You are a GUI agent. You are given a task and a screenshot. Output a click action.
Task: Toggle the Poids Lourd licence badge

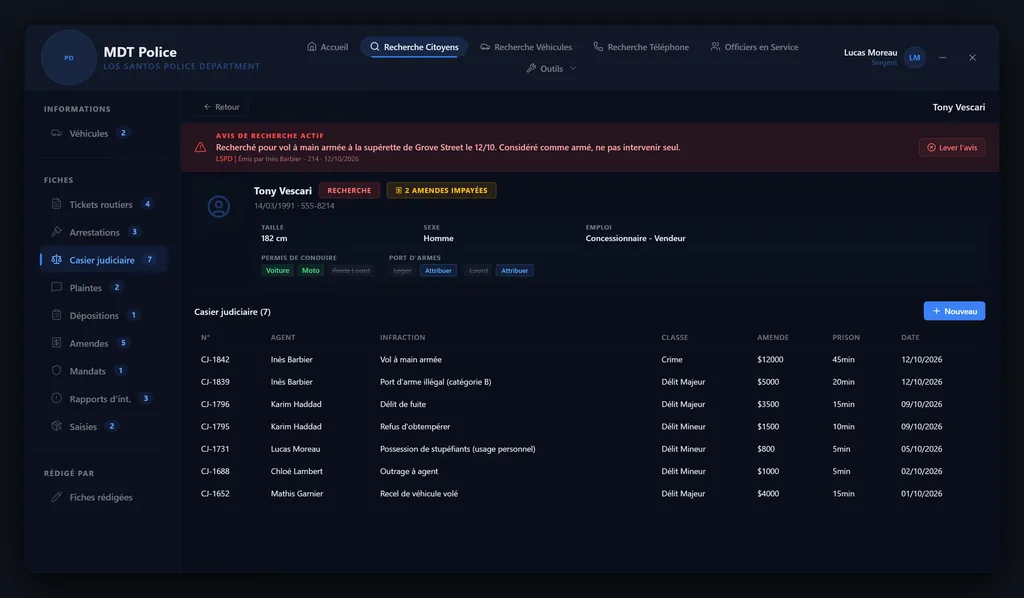point(351,270)
